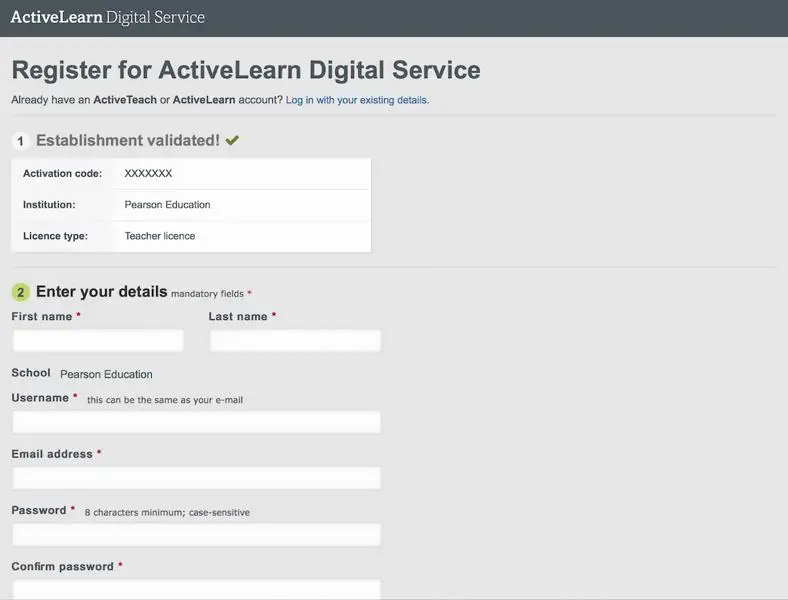Click the Confirm password field

pos(196,590)
